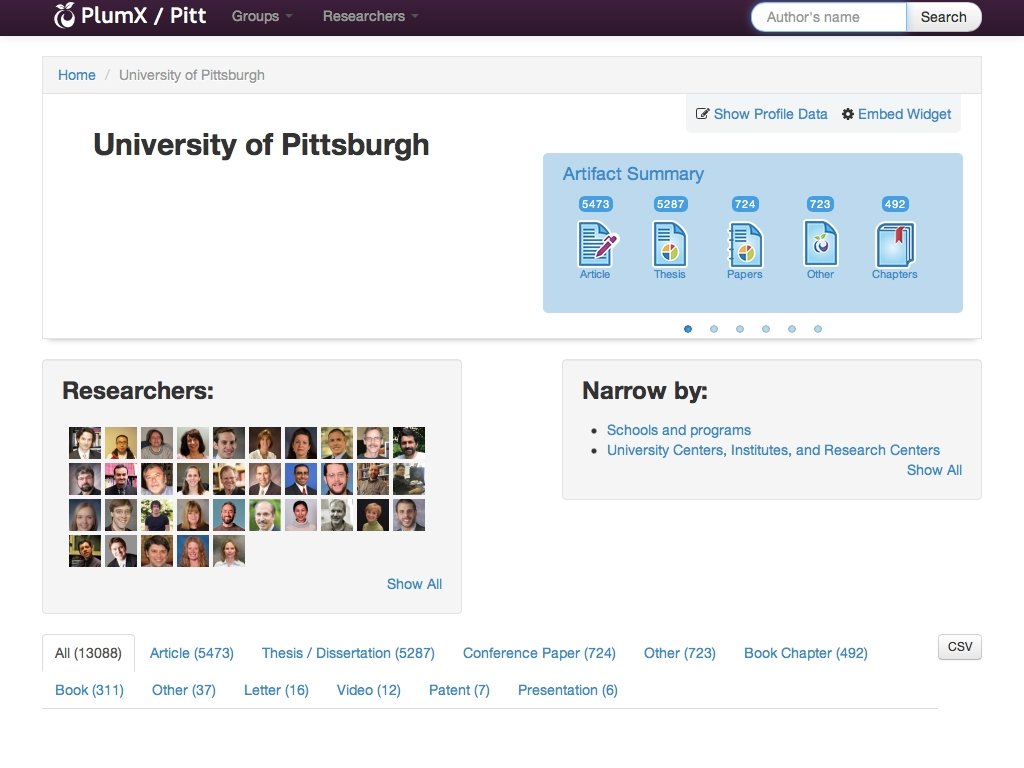Open the Video (12) tab
The height and width of the screenshot is (768, 1024).
[368, 690]
